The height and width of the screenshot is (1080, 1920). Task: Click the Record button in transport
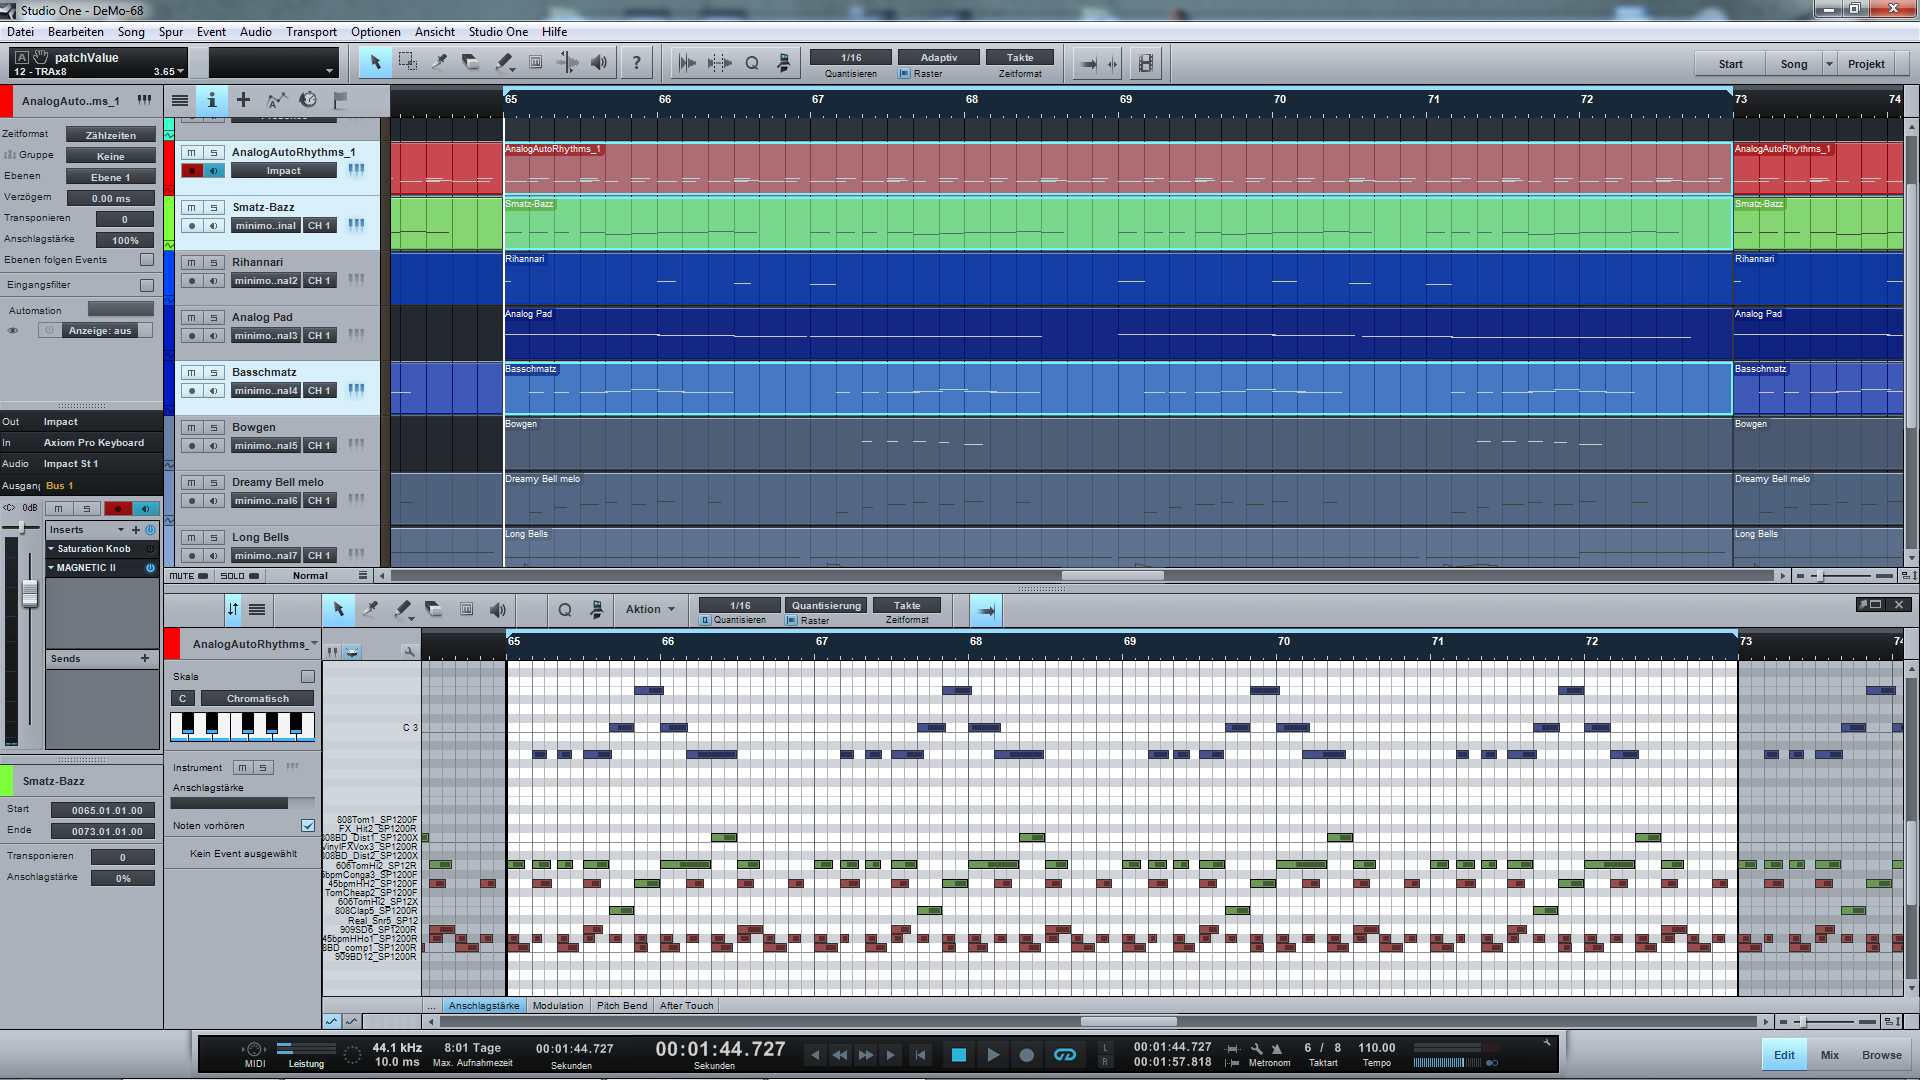[1026, 1055]
